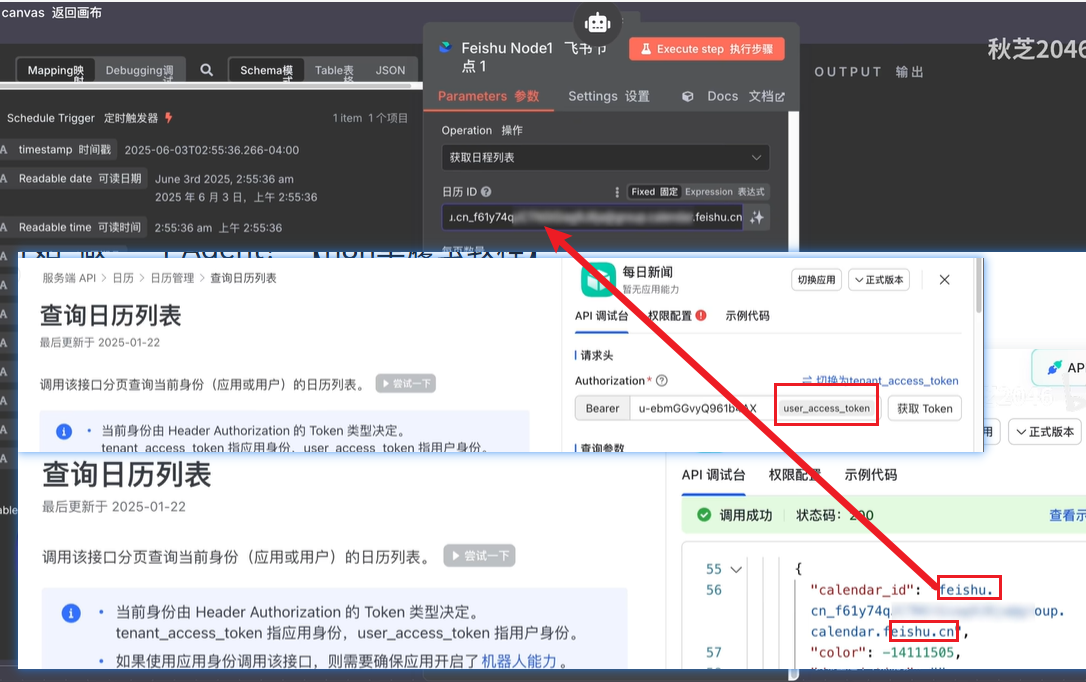Click the sparkle icon beside calendar ID field
This screenshot has height=682, width=1086.
757,217
